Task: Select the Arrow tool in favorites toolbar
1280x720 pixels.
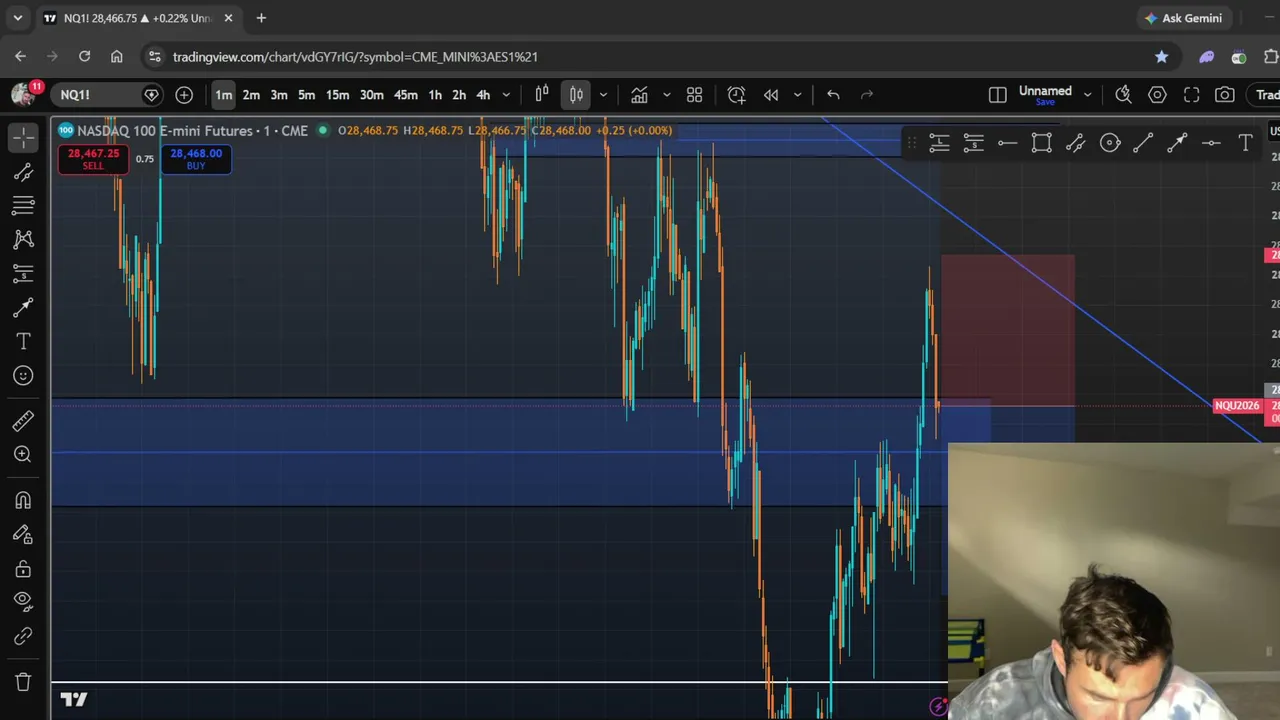Action: pos(1177,144)
